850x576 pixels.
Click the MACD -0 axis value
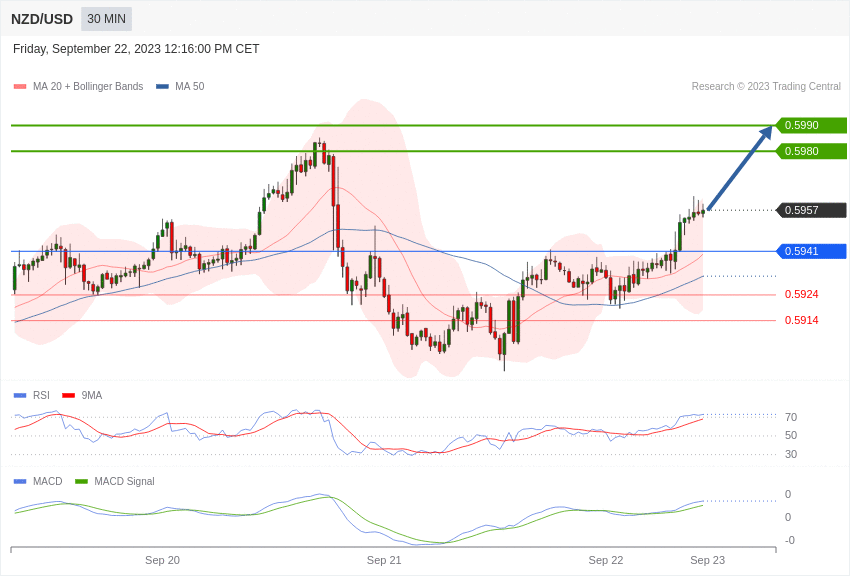(x=790, y=540)
